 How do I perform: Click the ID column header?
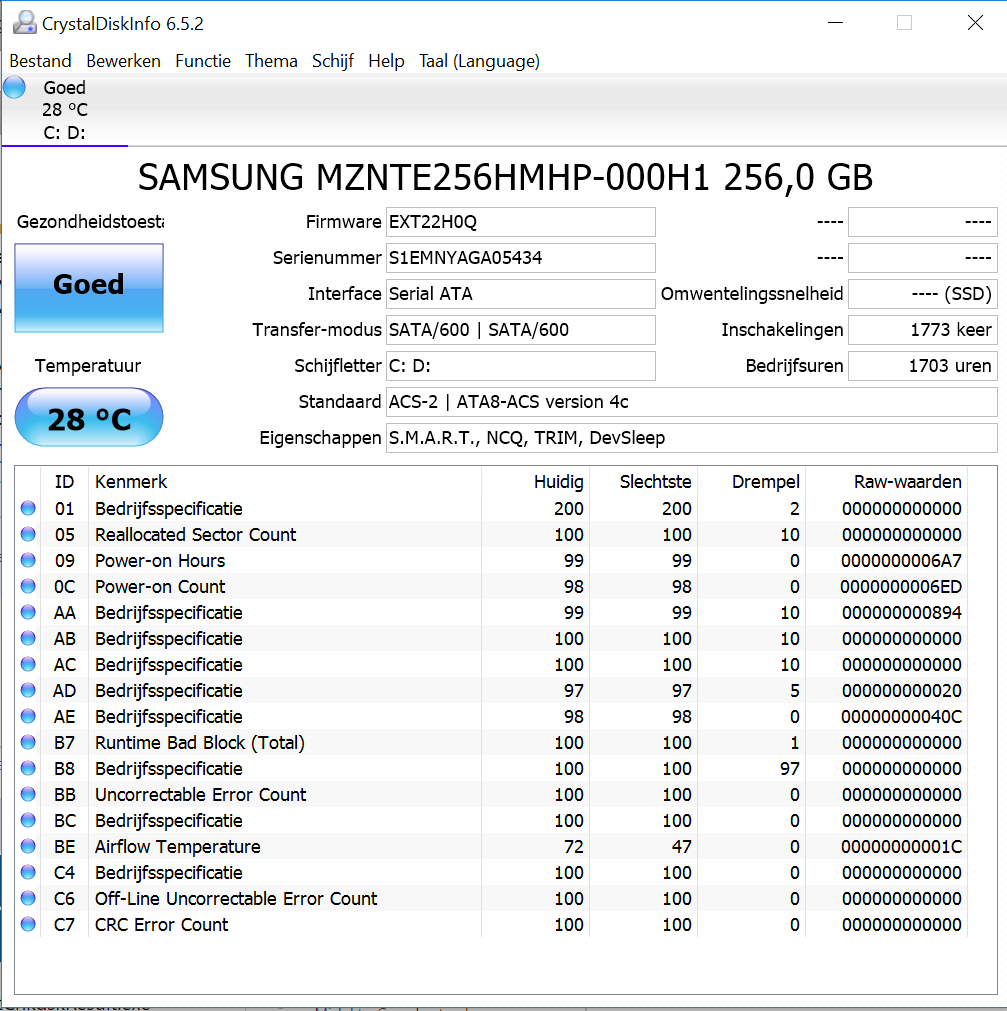point(64,482)
